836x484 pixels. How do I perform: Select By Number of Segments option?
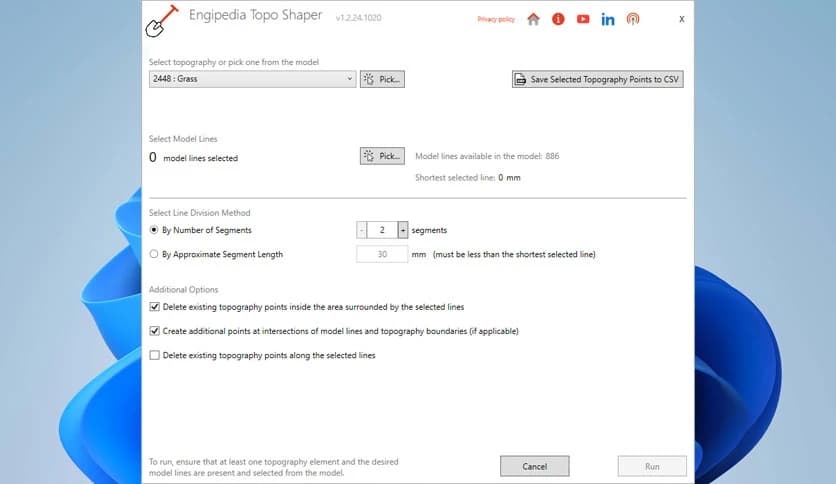coord(154,230)
